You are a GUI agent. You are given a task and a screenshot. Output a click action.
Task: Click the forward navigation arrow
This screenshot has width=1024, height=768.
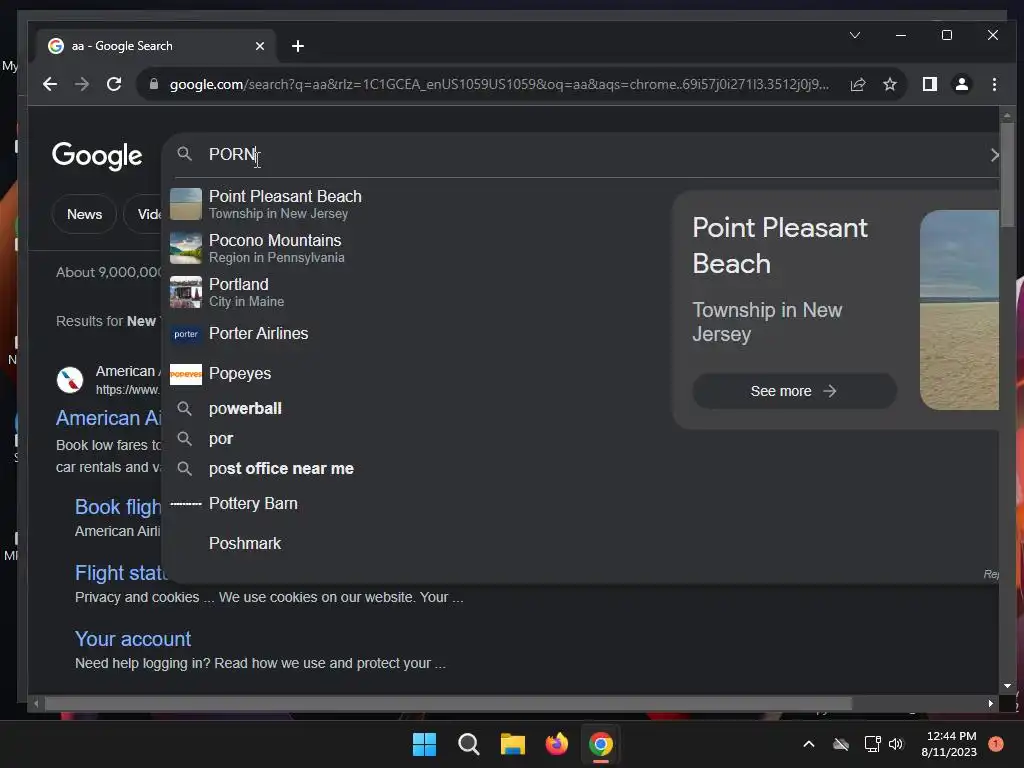tap(82, 84)
